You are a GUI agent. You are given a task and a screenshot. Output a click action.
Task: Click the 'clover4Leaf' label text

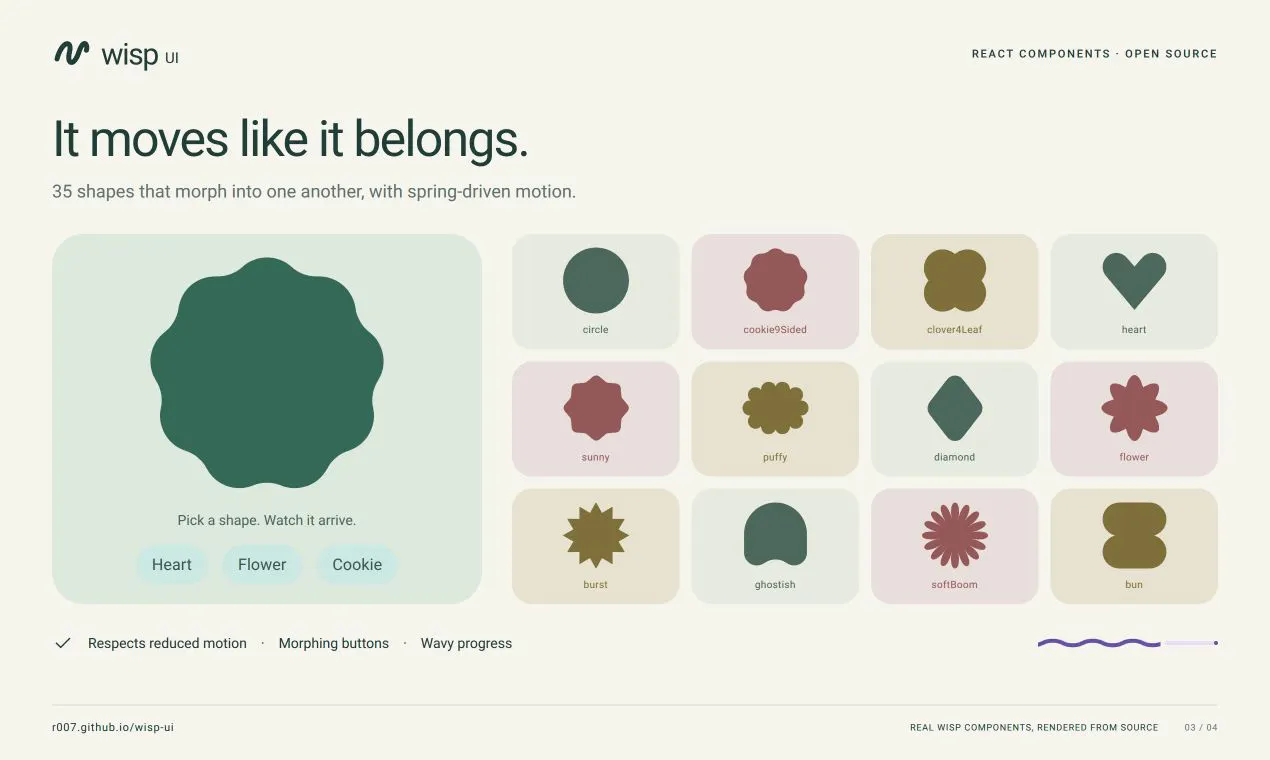pos(955,329)
